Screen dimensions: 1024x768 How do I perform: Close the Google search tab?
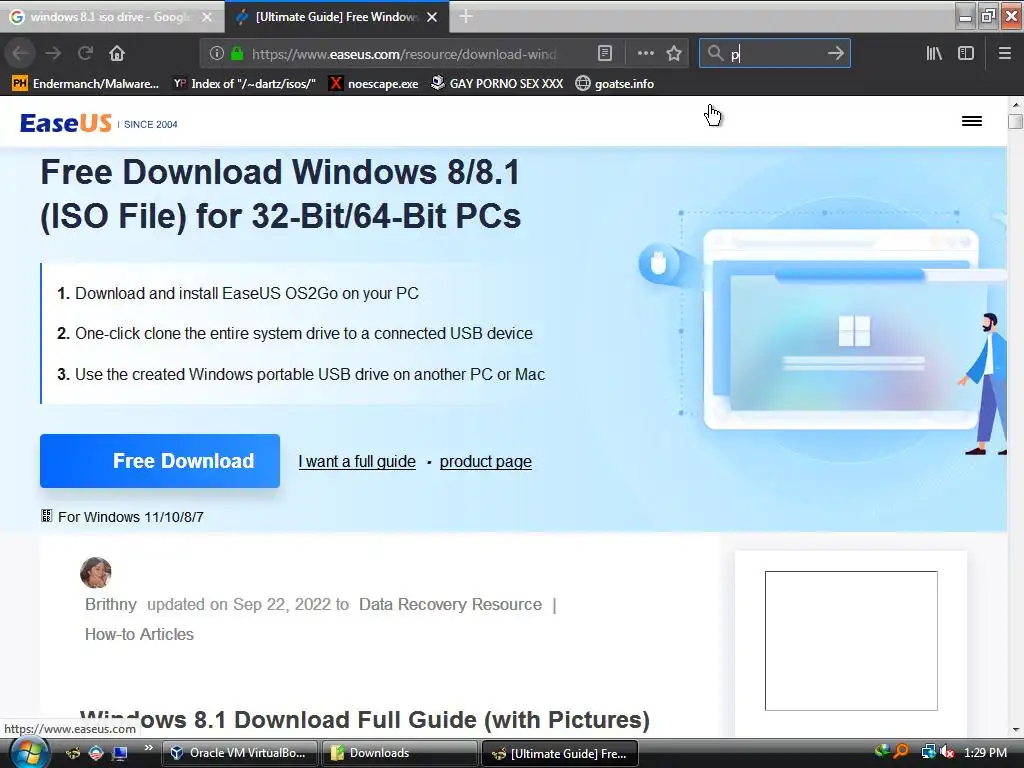click(x=207, y=17)
